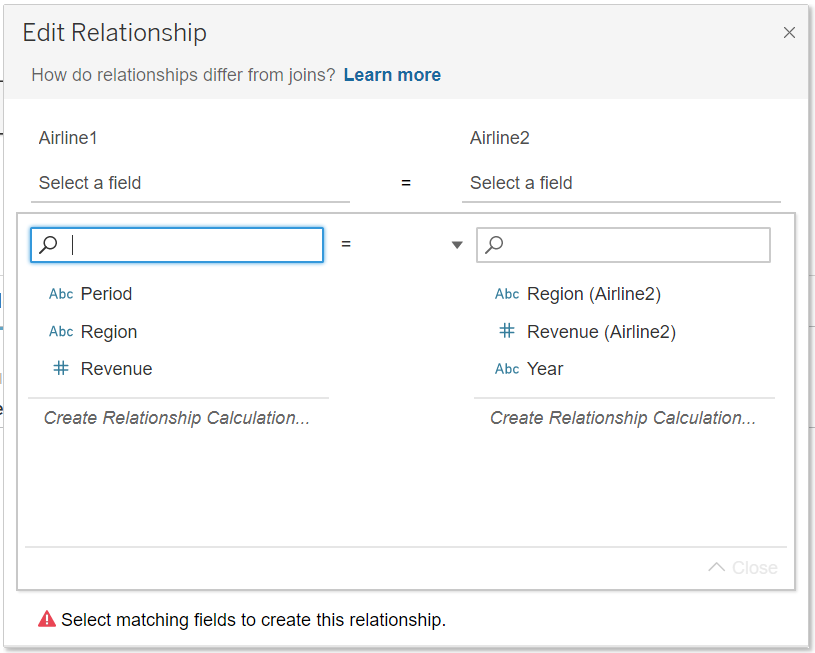Pick Revenue (Airline2) field
The image size is (815, 653).
tap(601, 332)
